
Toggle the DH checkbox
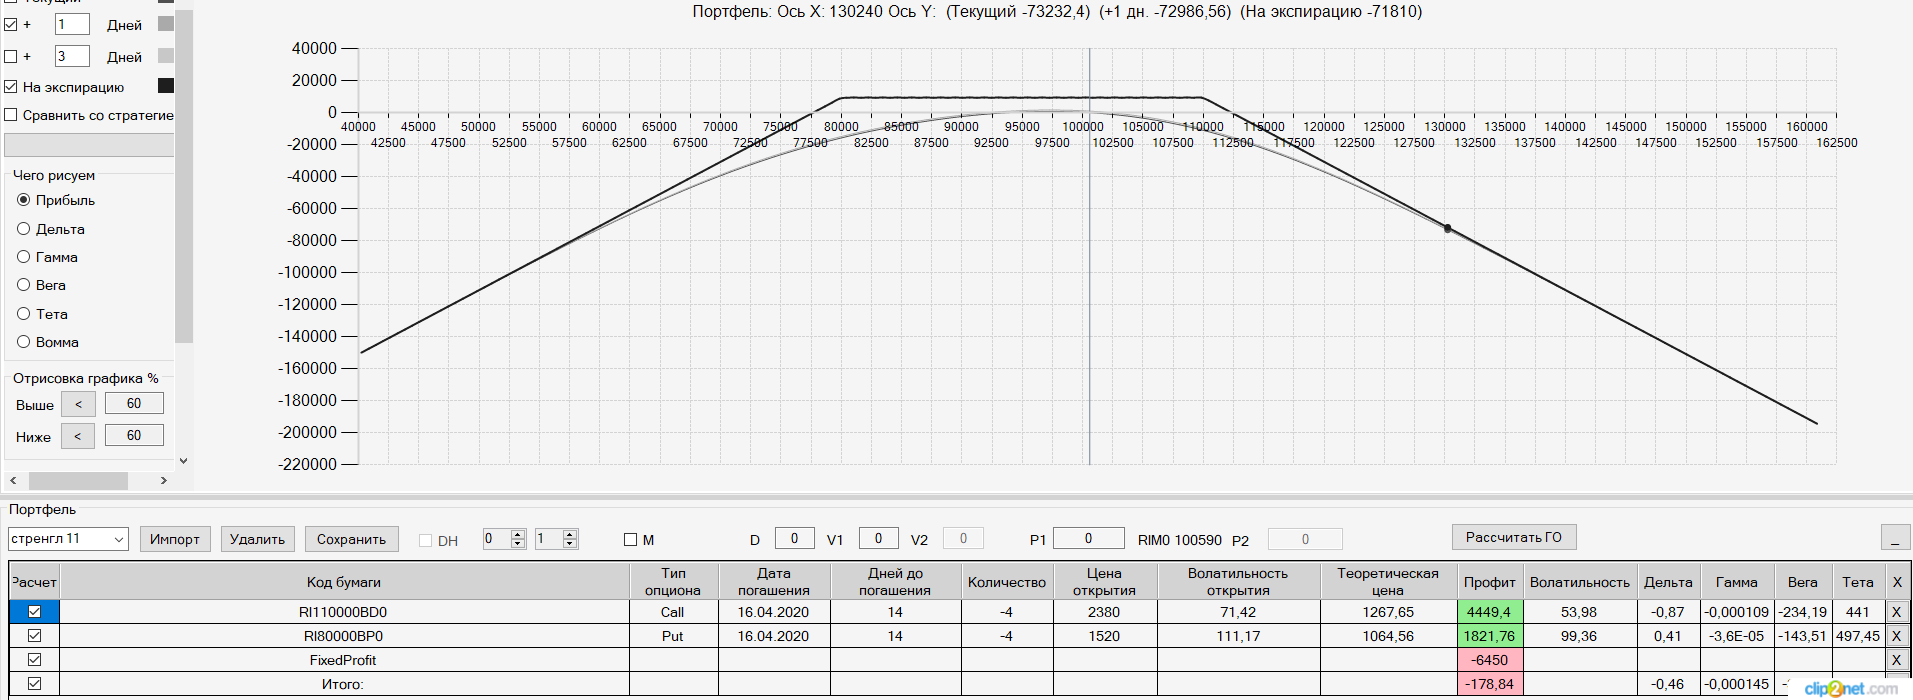(426, 540)
